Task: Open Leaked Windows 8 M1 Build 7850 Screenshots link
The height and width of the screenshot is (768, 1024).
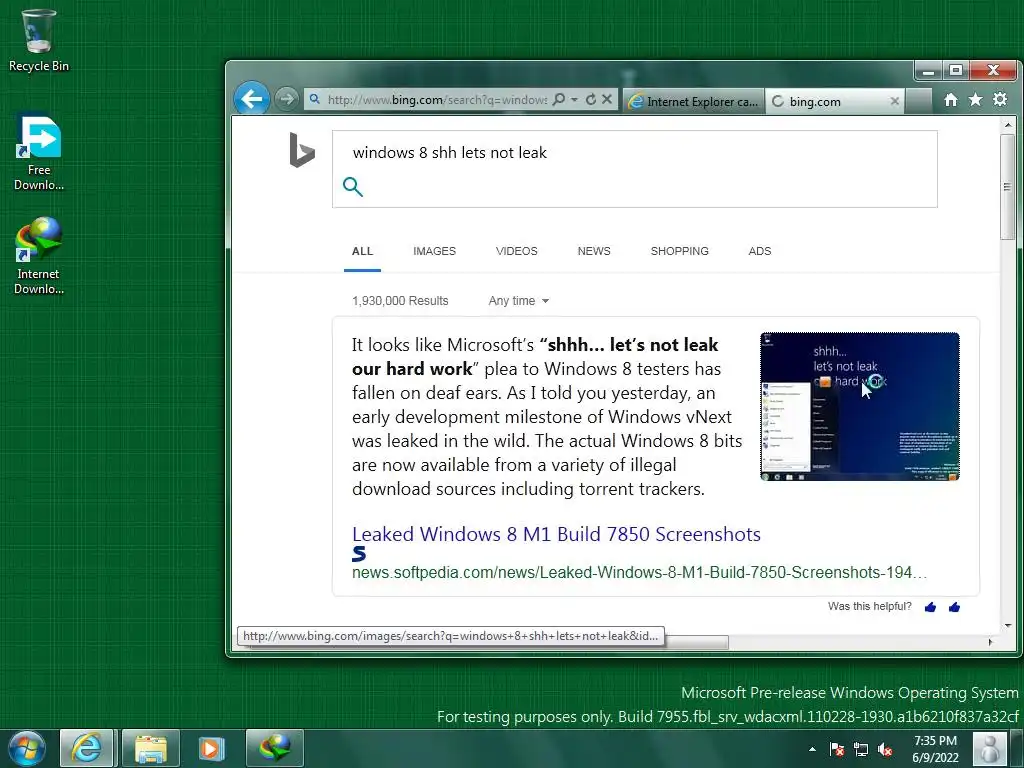Action: (x=556, y=534)
